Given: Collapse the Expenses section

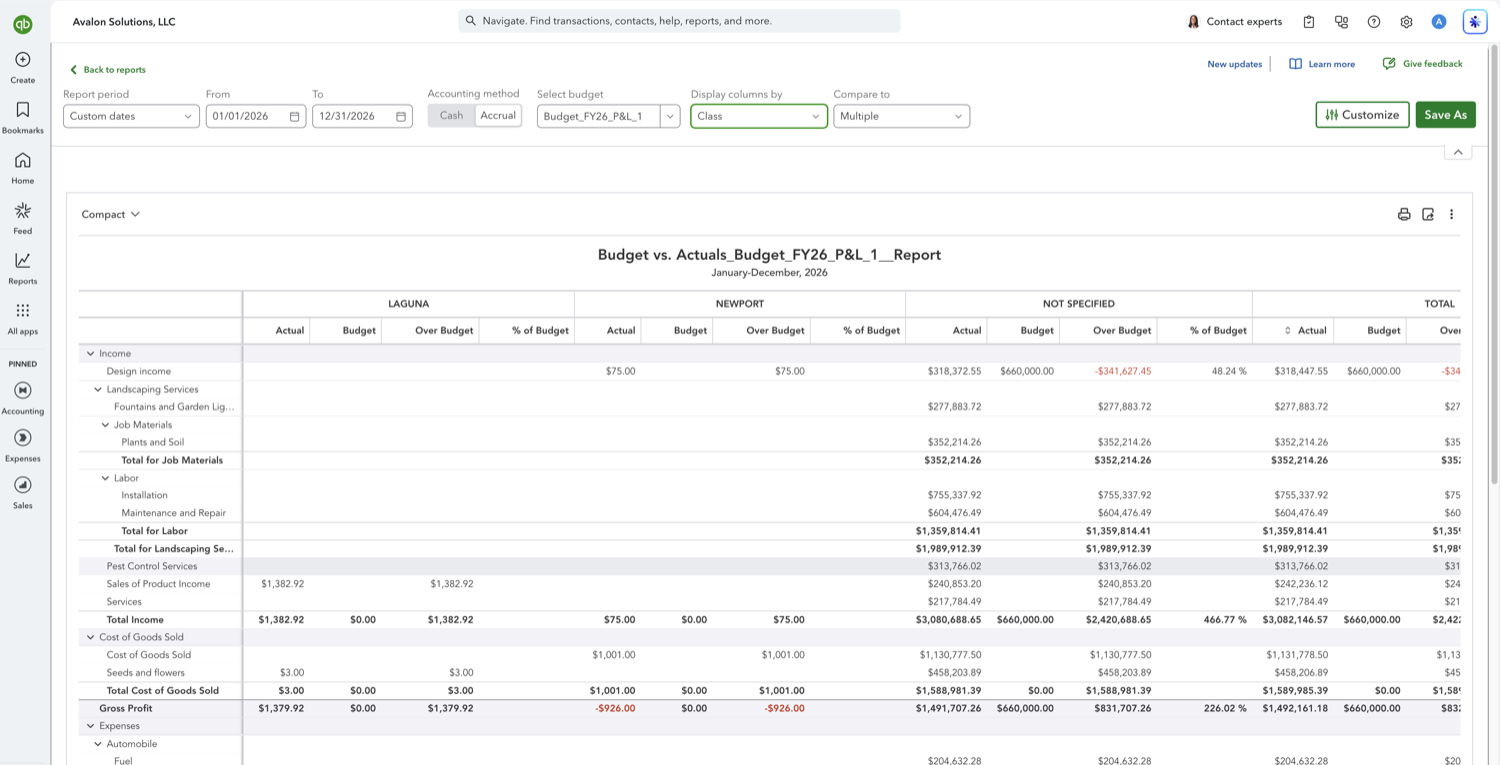Looking at the screenshot, I should [x=90, y=726].
